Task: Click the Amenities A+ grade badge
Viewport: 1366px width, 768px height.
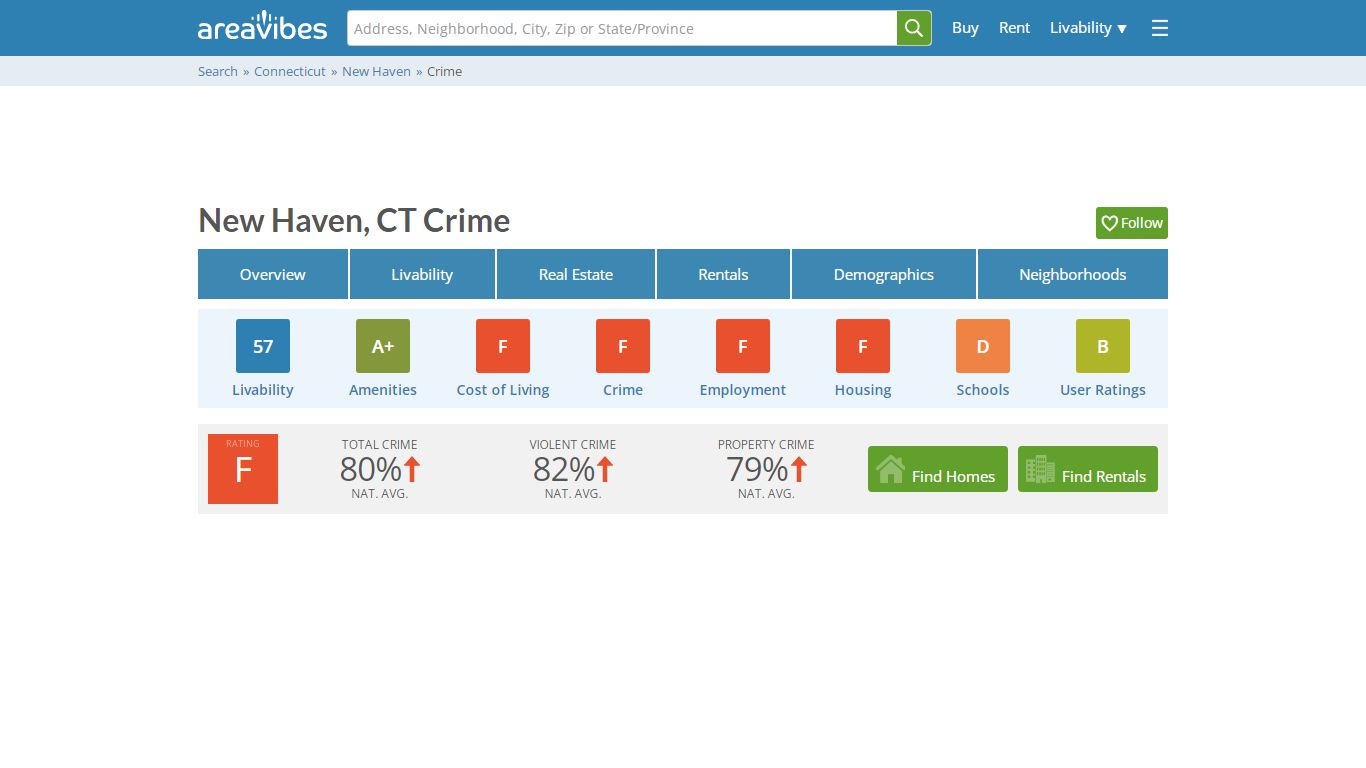Action: [x=383, y=346]
